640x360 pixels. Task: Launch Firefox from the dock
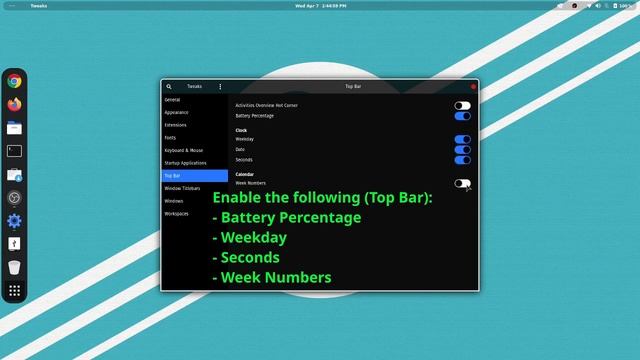tap(14, 104)
